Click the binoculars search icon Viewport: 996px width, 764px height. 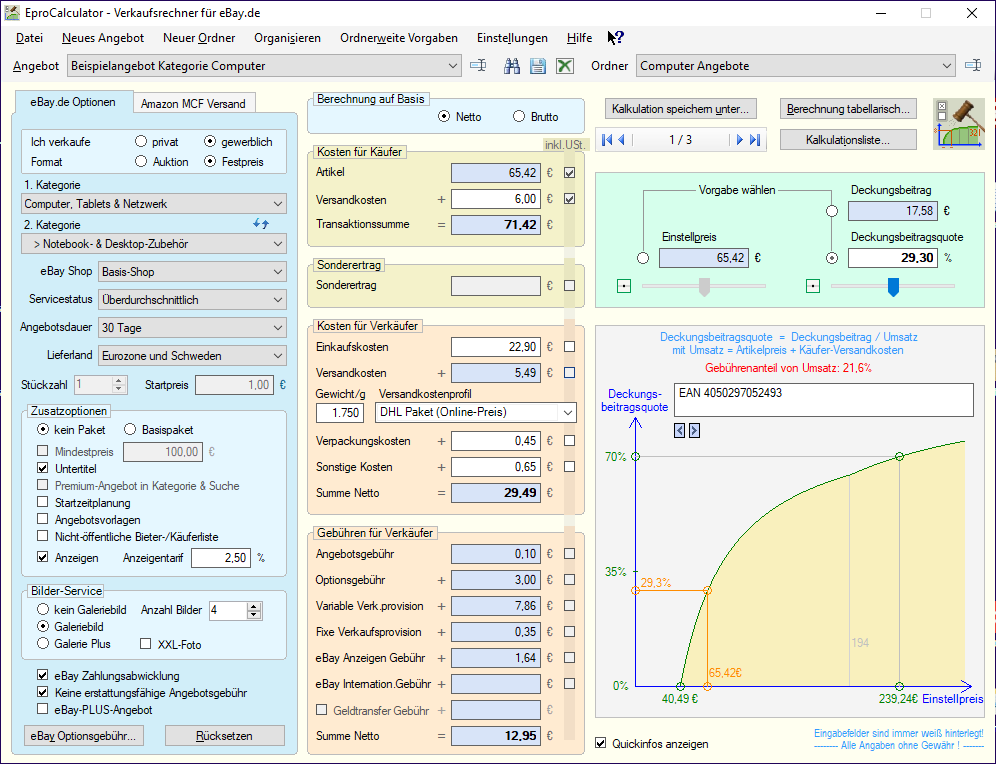pos(512,66)
